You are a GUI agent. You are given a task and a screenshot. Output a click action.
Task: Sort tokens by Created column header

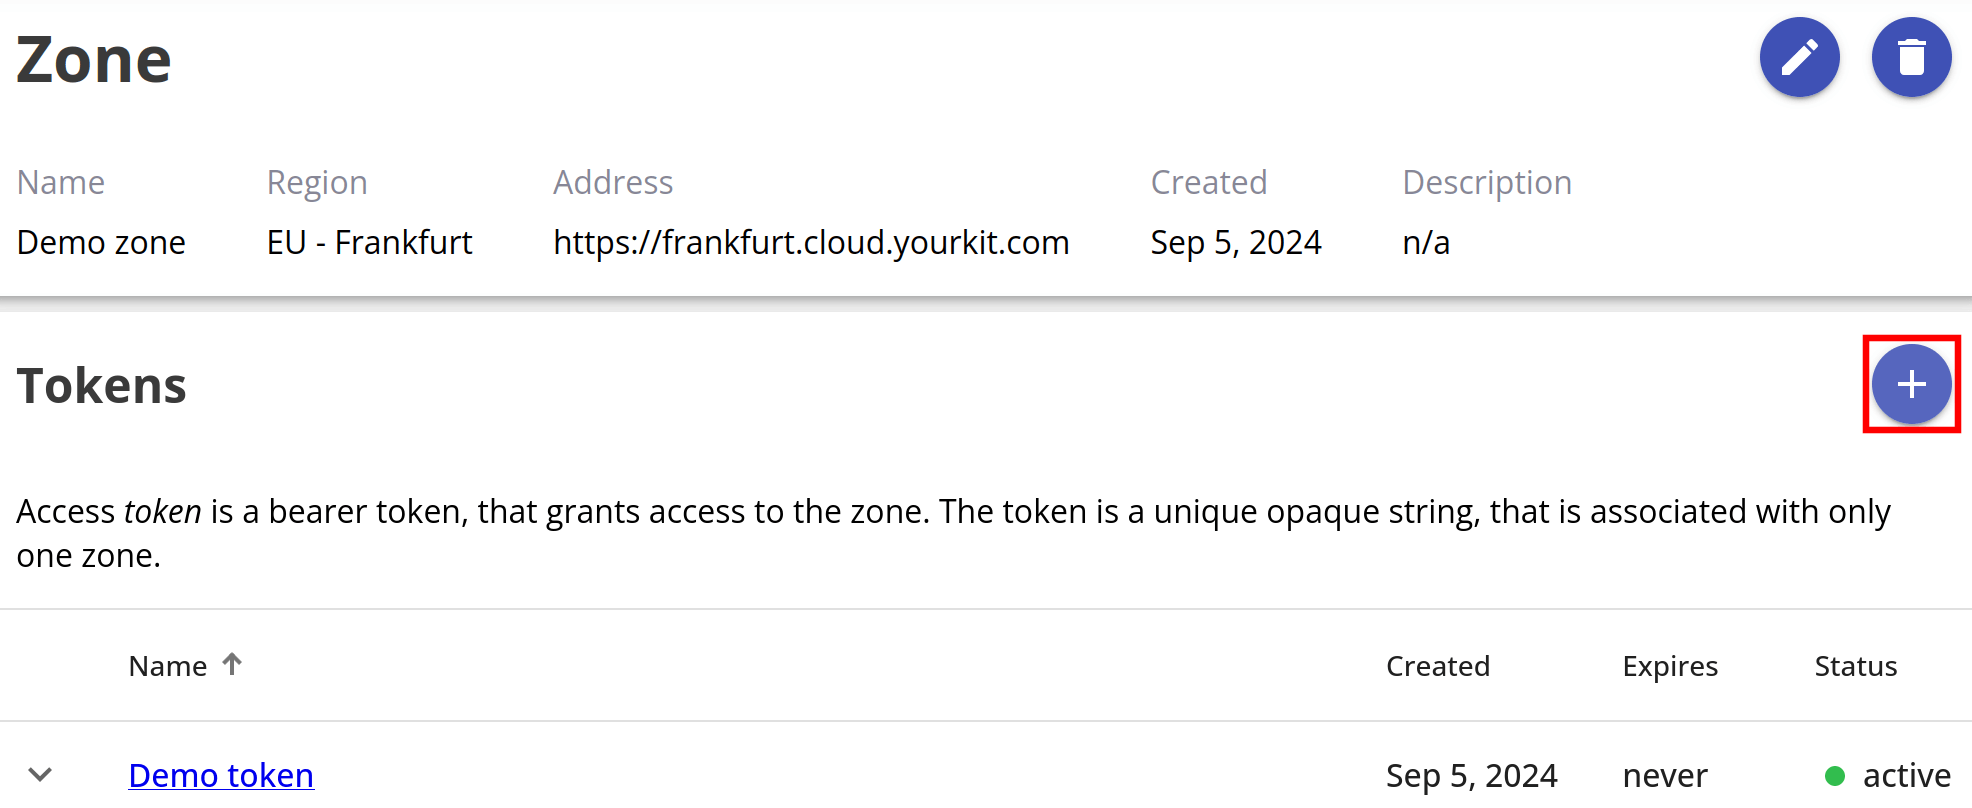pos(1438,666)
